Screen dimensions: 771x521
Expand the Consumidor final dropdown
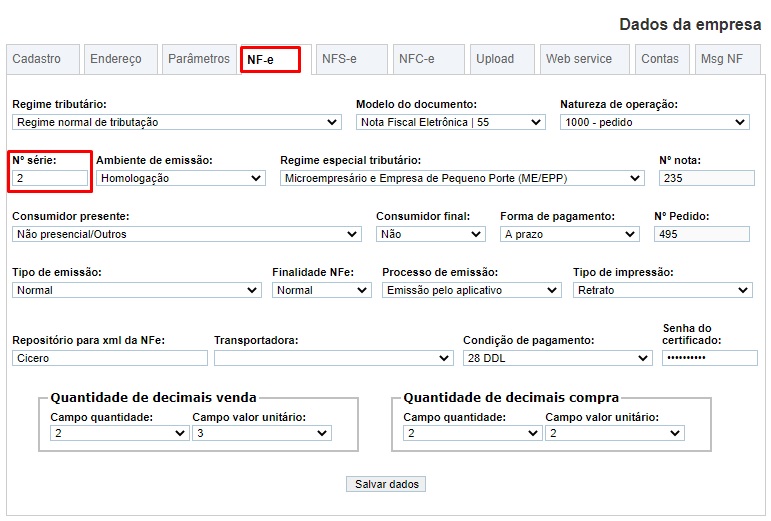tap(431, 234)
